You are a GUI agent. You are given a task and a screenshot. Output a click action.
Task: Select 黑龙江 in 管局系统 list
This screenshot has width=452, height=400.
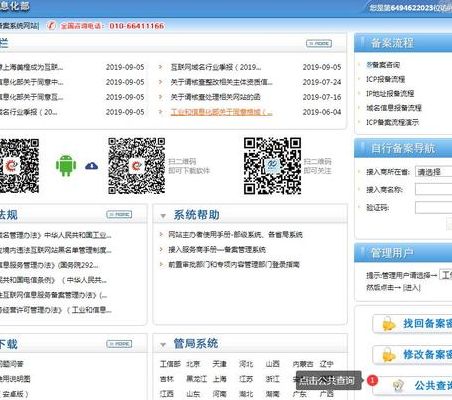[x=197, y=379]
